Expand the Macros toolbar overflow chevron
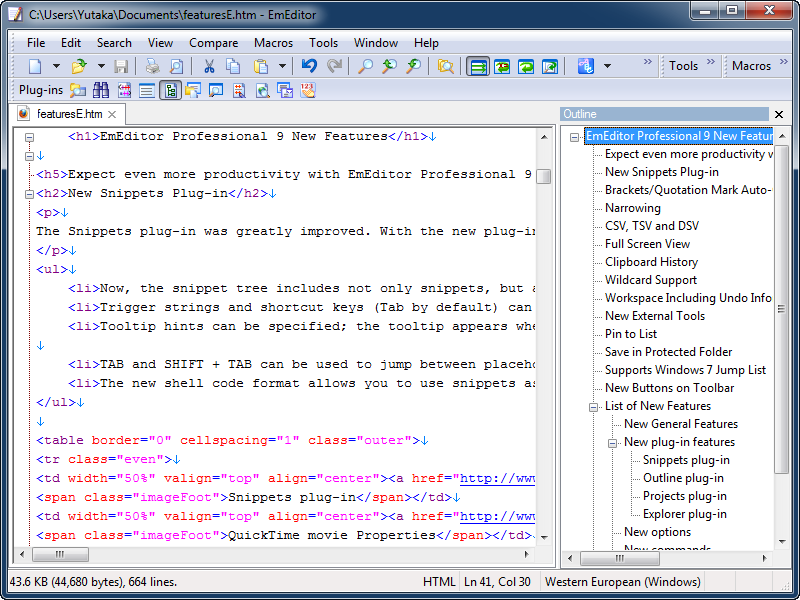The width and height of the screenshot is (800, 600). point(784,62)
